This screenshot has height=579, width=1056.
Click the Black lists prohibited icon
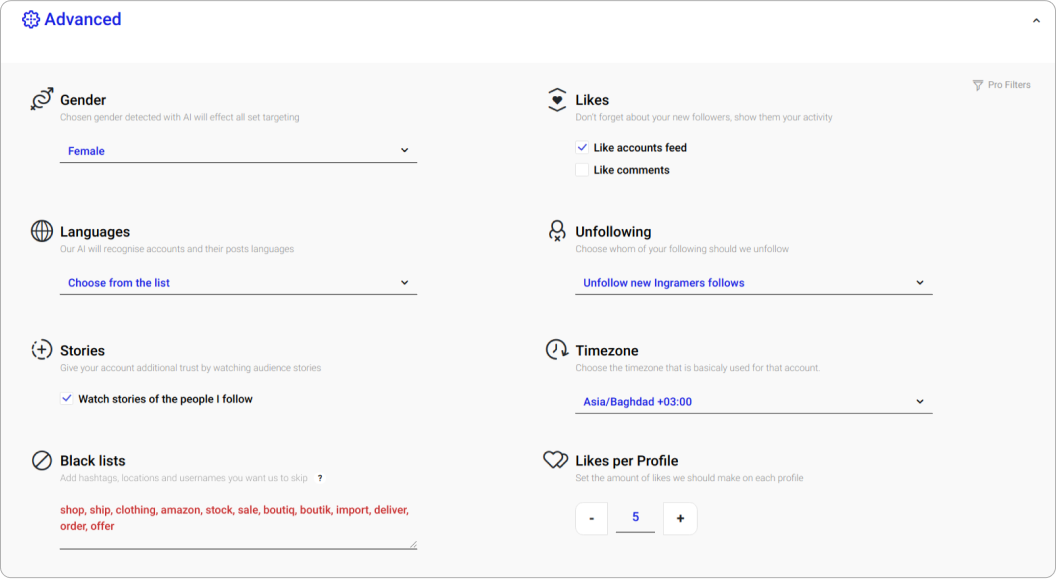(x=41, y=460)
